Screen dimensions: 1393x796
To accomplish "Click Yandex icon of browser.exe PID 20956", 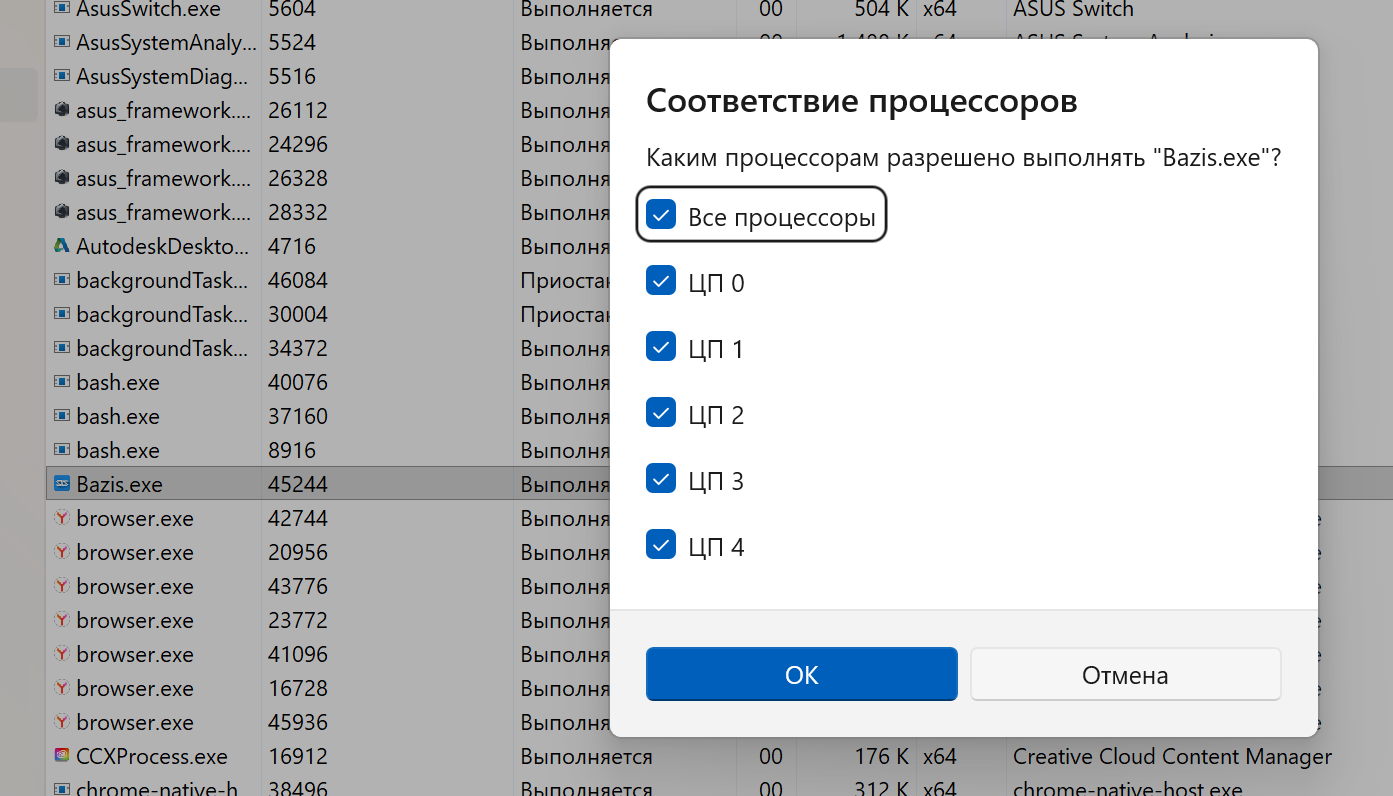I will pyautogui.click(x=61, y=552).
